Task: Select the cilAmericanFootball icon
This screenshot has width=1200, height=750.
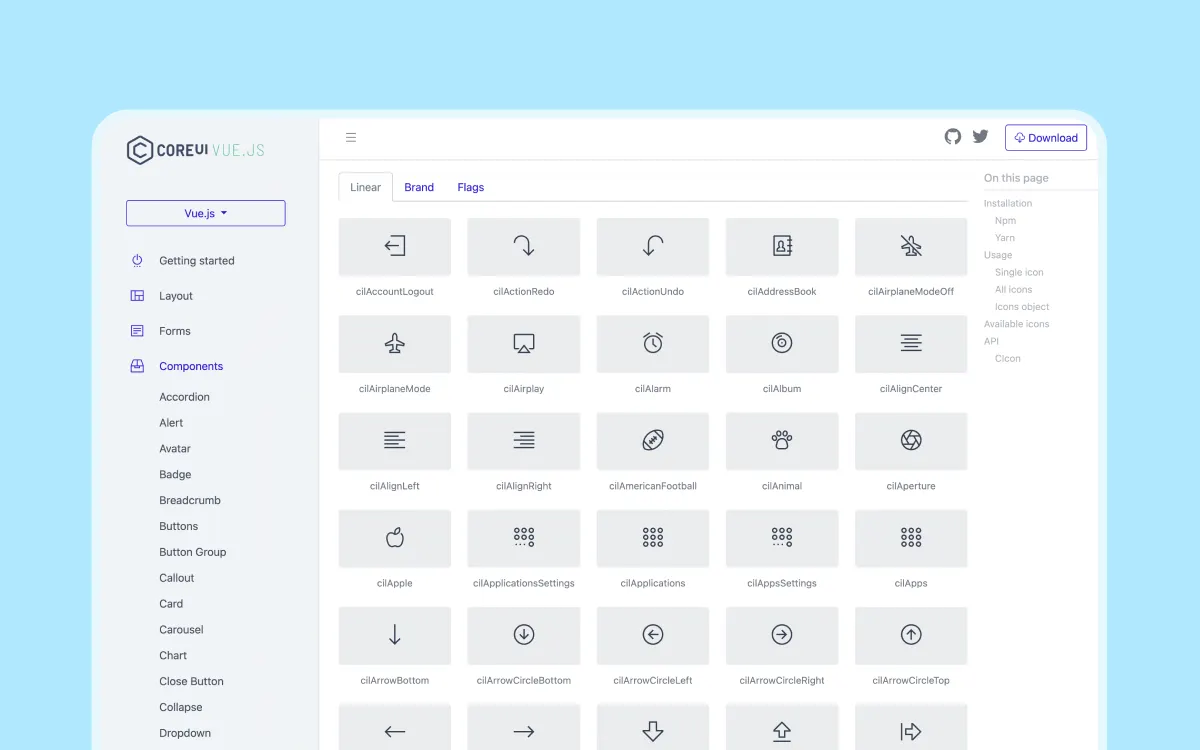Action: pyautogui.click(x=652, y=441)
